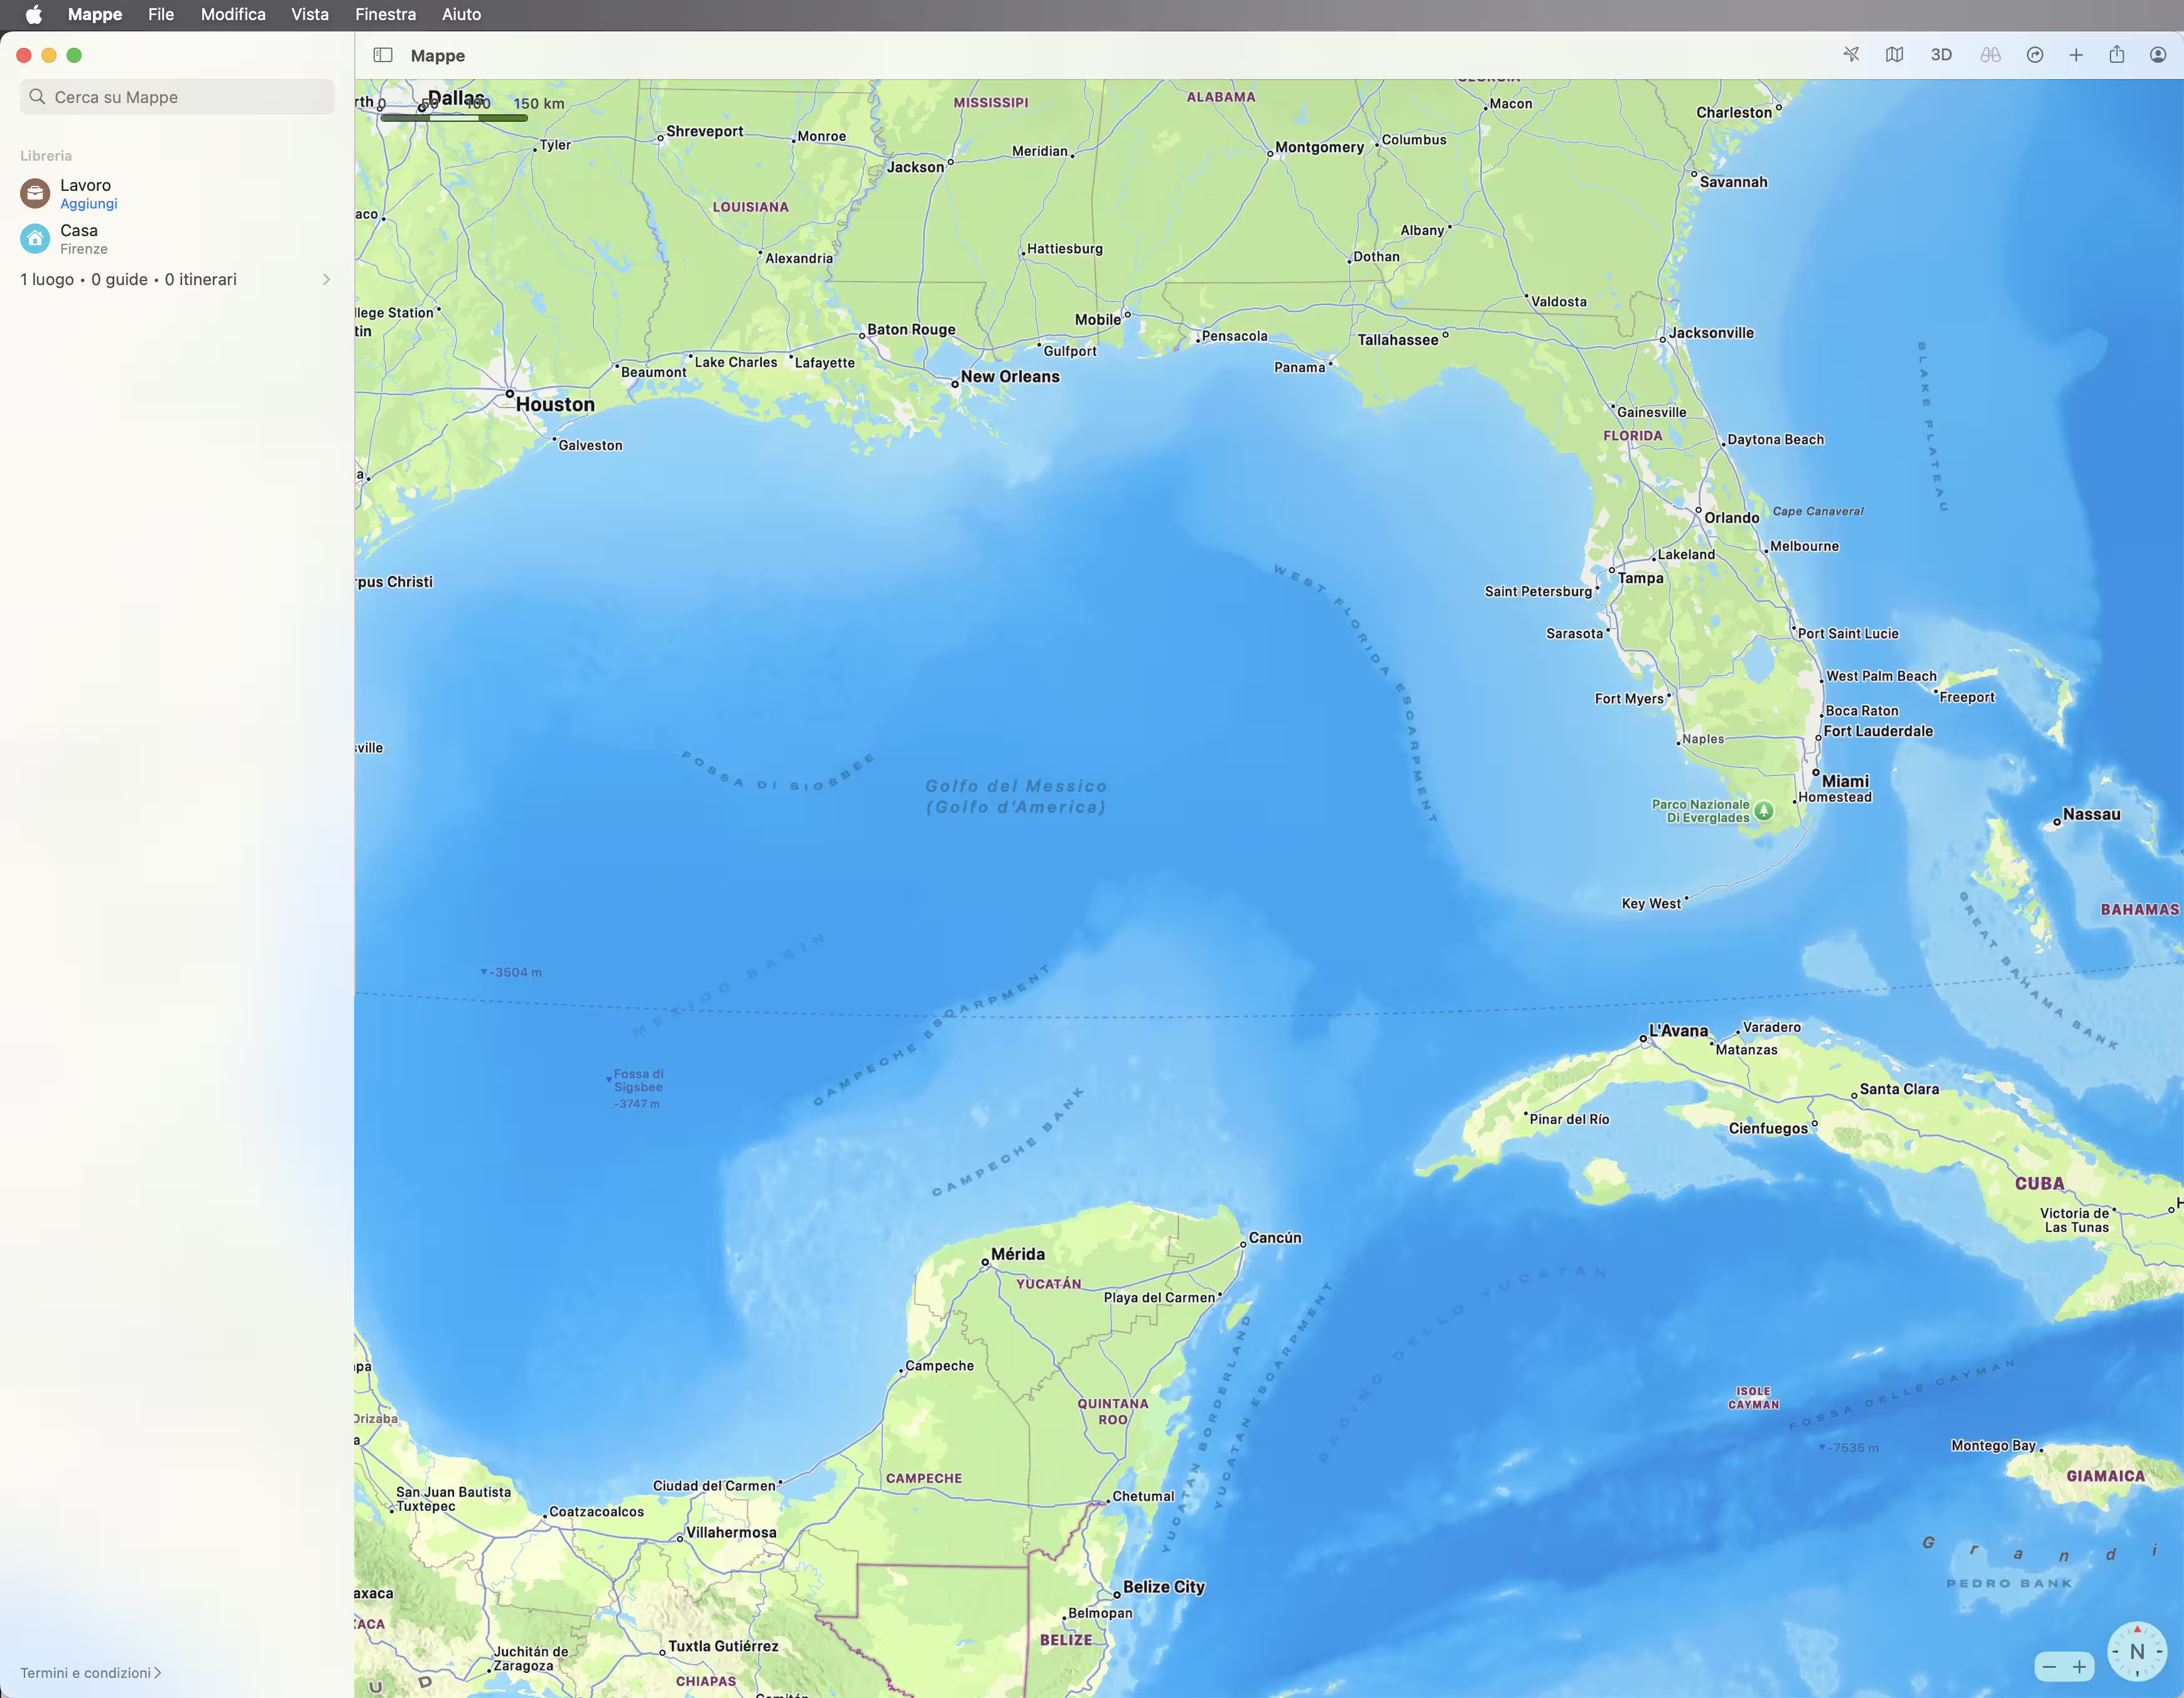Click the compass showing North
The height and width of the screenshot is (1698, 2184).
click(2137, 1652)
